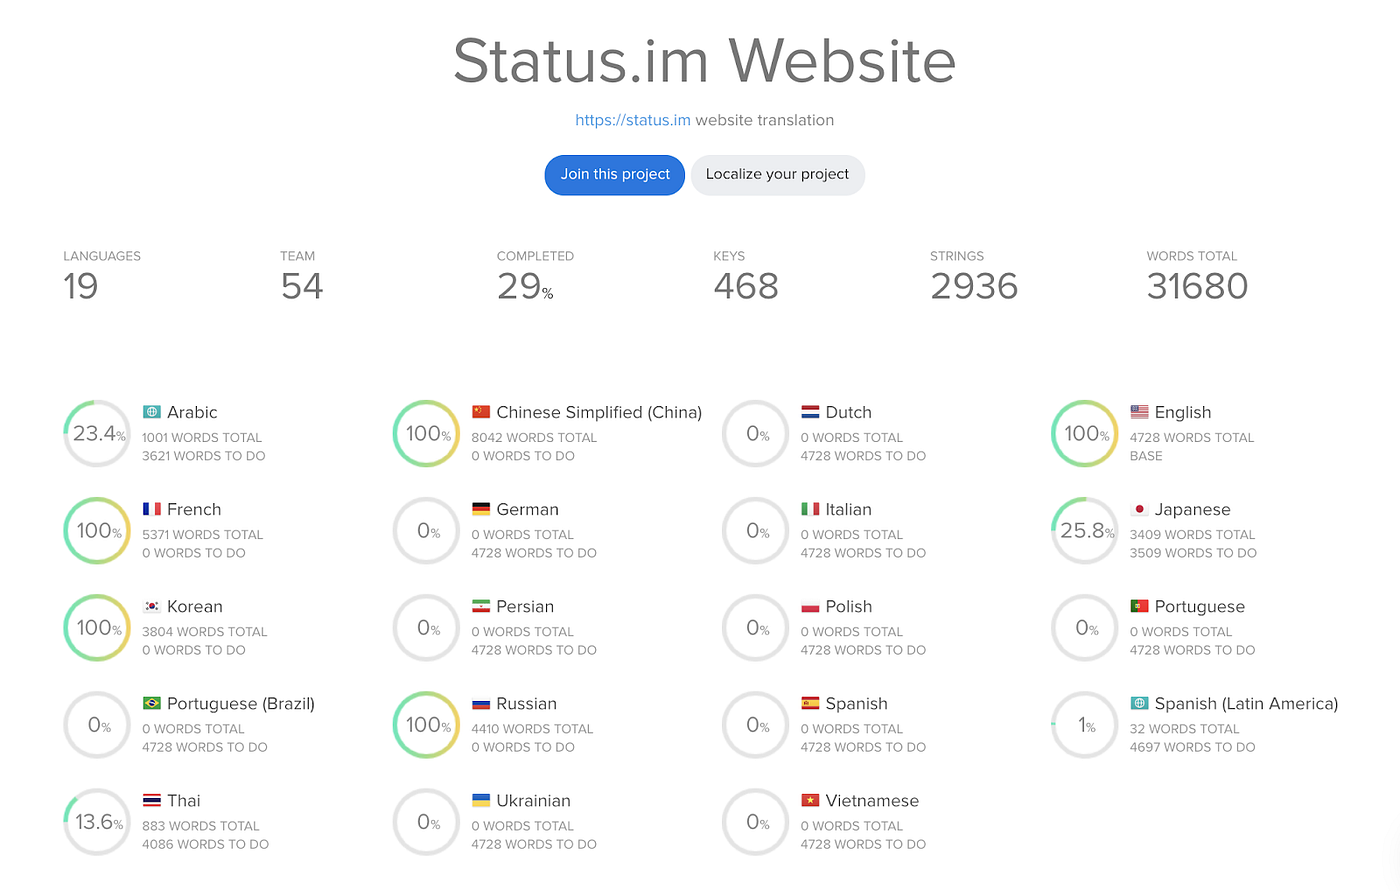Click the '3509 WORDS TO DO' text

click(1193, 553)
